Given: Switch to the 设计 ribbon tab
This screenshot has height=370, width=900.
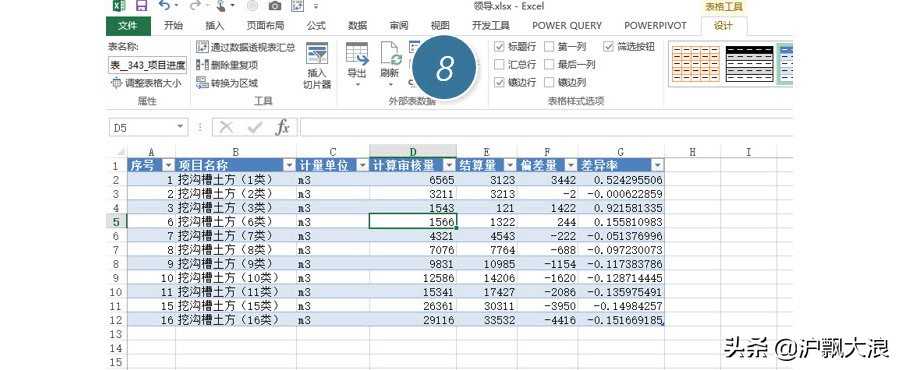Looking at the screenshot, I should tap(723, 25).
